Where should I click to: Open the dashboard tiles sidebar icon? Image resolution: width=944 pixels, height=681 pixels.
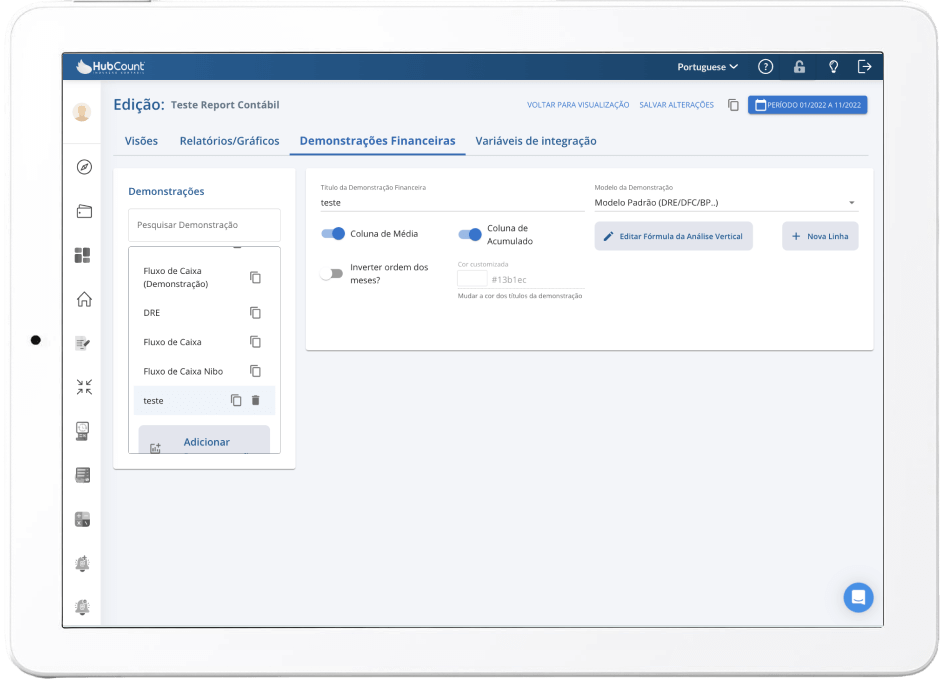82,255
